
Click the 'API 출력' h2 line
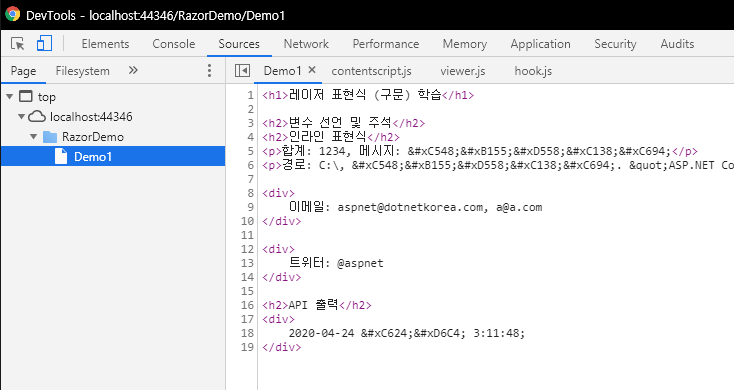[x=317, y=305]
